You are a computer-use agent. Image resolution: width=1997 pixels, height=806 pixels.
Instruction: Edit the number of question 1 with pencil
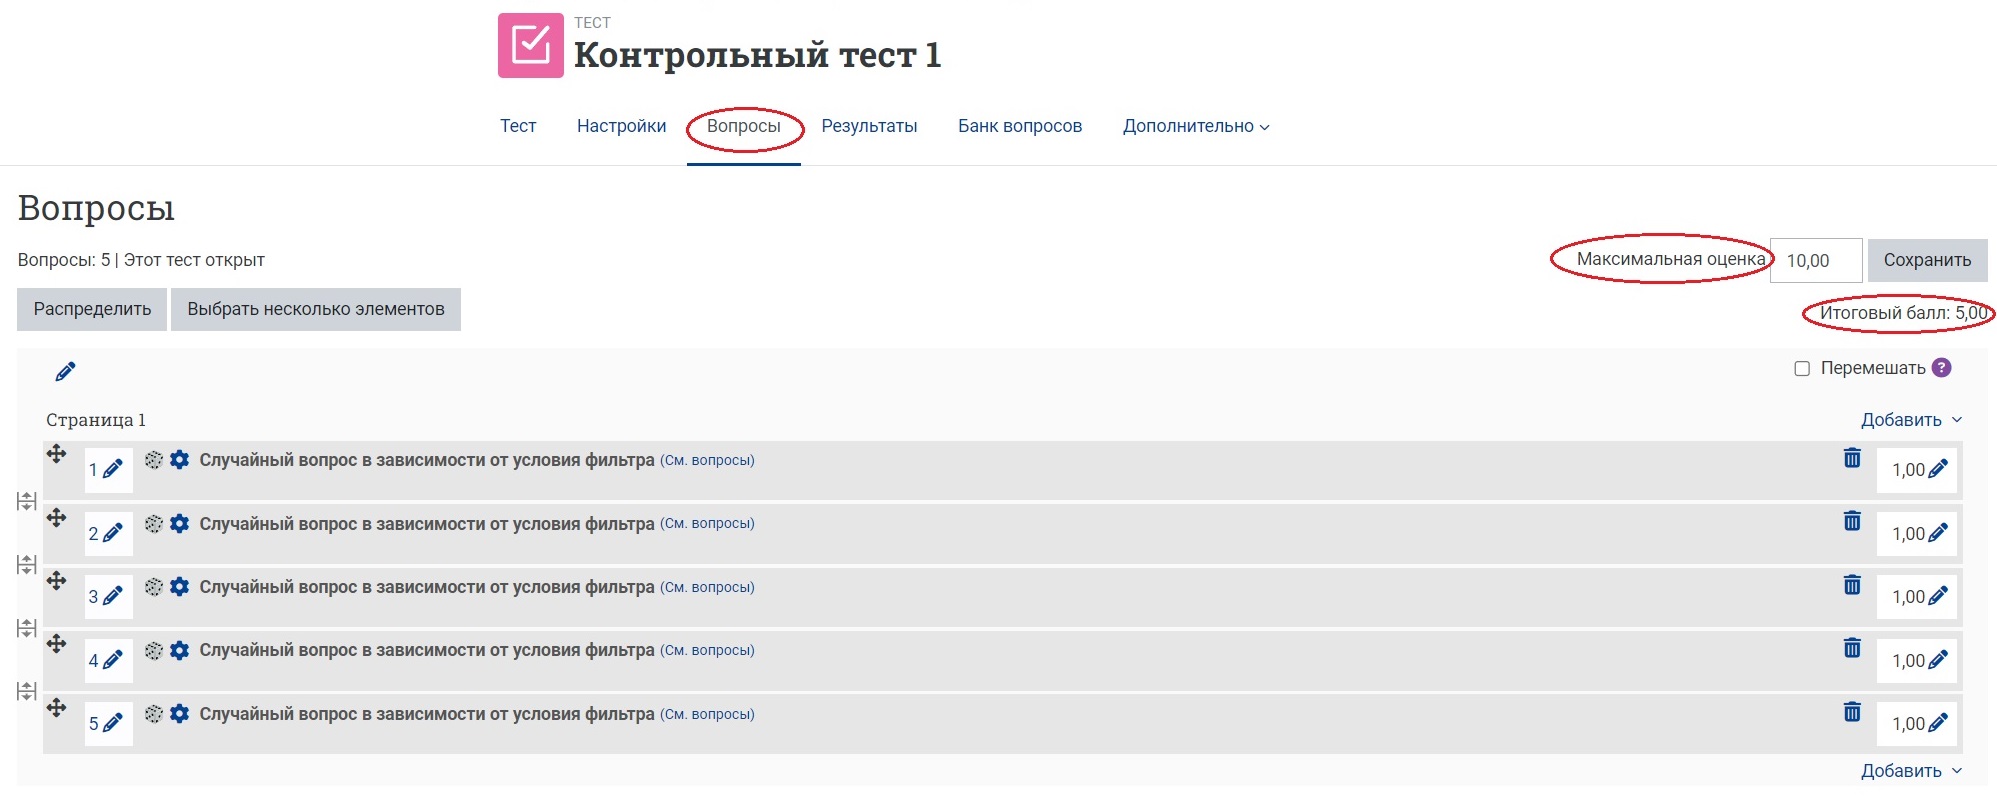pyautogui.click(x=113, y=469)
